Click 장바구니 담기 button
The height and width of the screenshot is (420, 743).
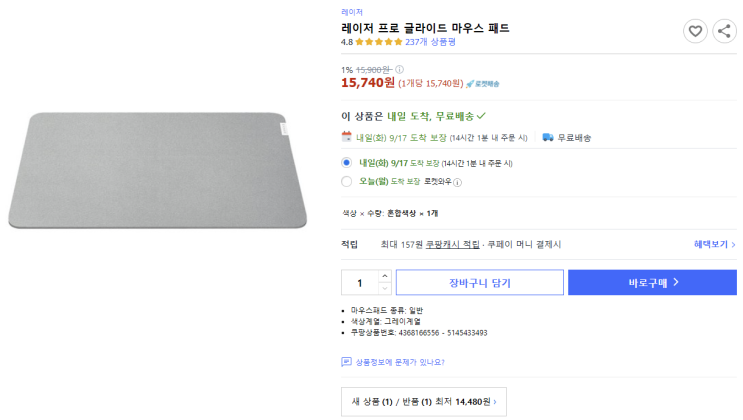point(480,283)
